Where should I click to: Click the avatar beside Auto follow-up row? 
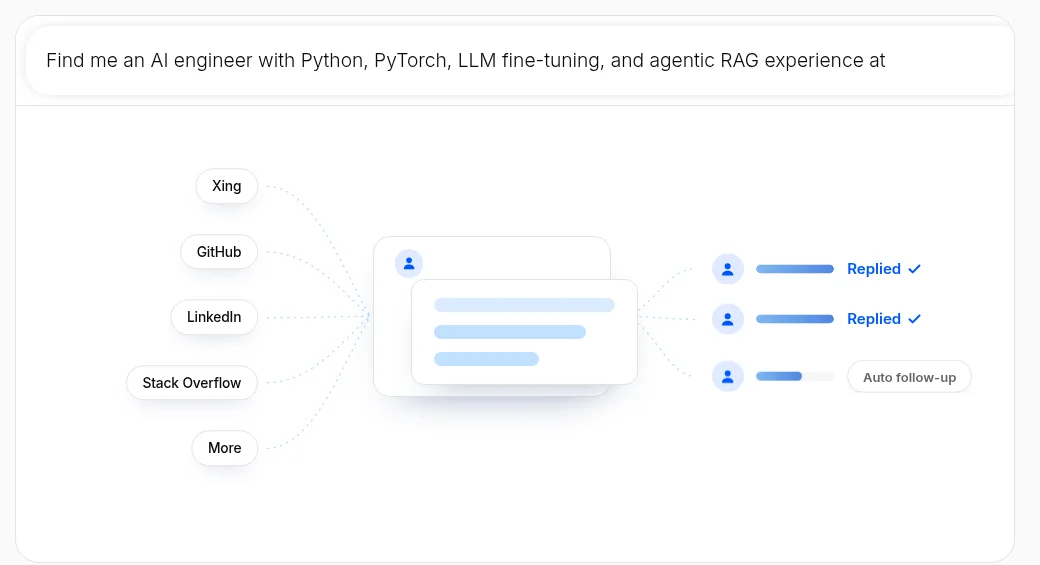pos(728,377)
